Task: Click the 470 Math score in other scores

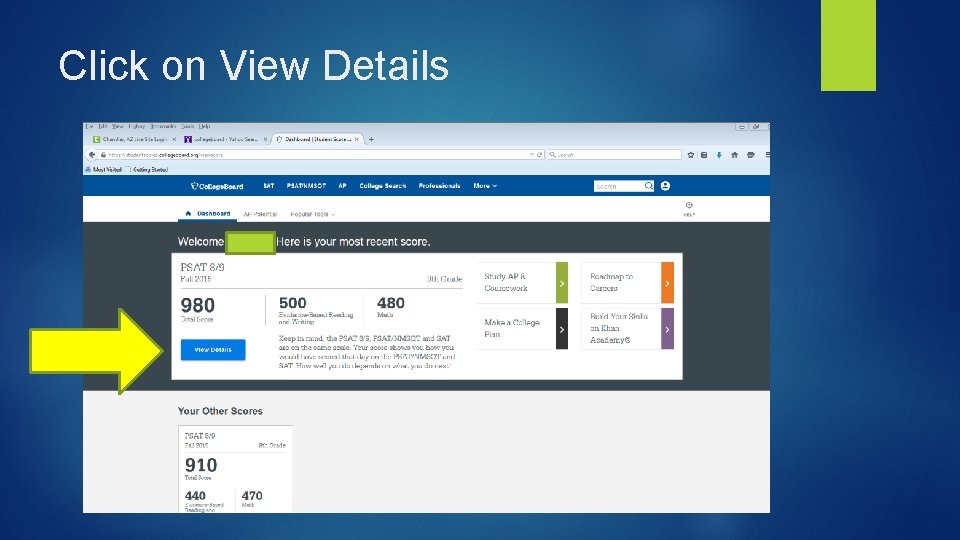Action: coord(252,496)
